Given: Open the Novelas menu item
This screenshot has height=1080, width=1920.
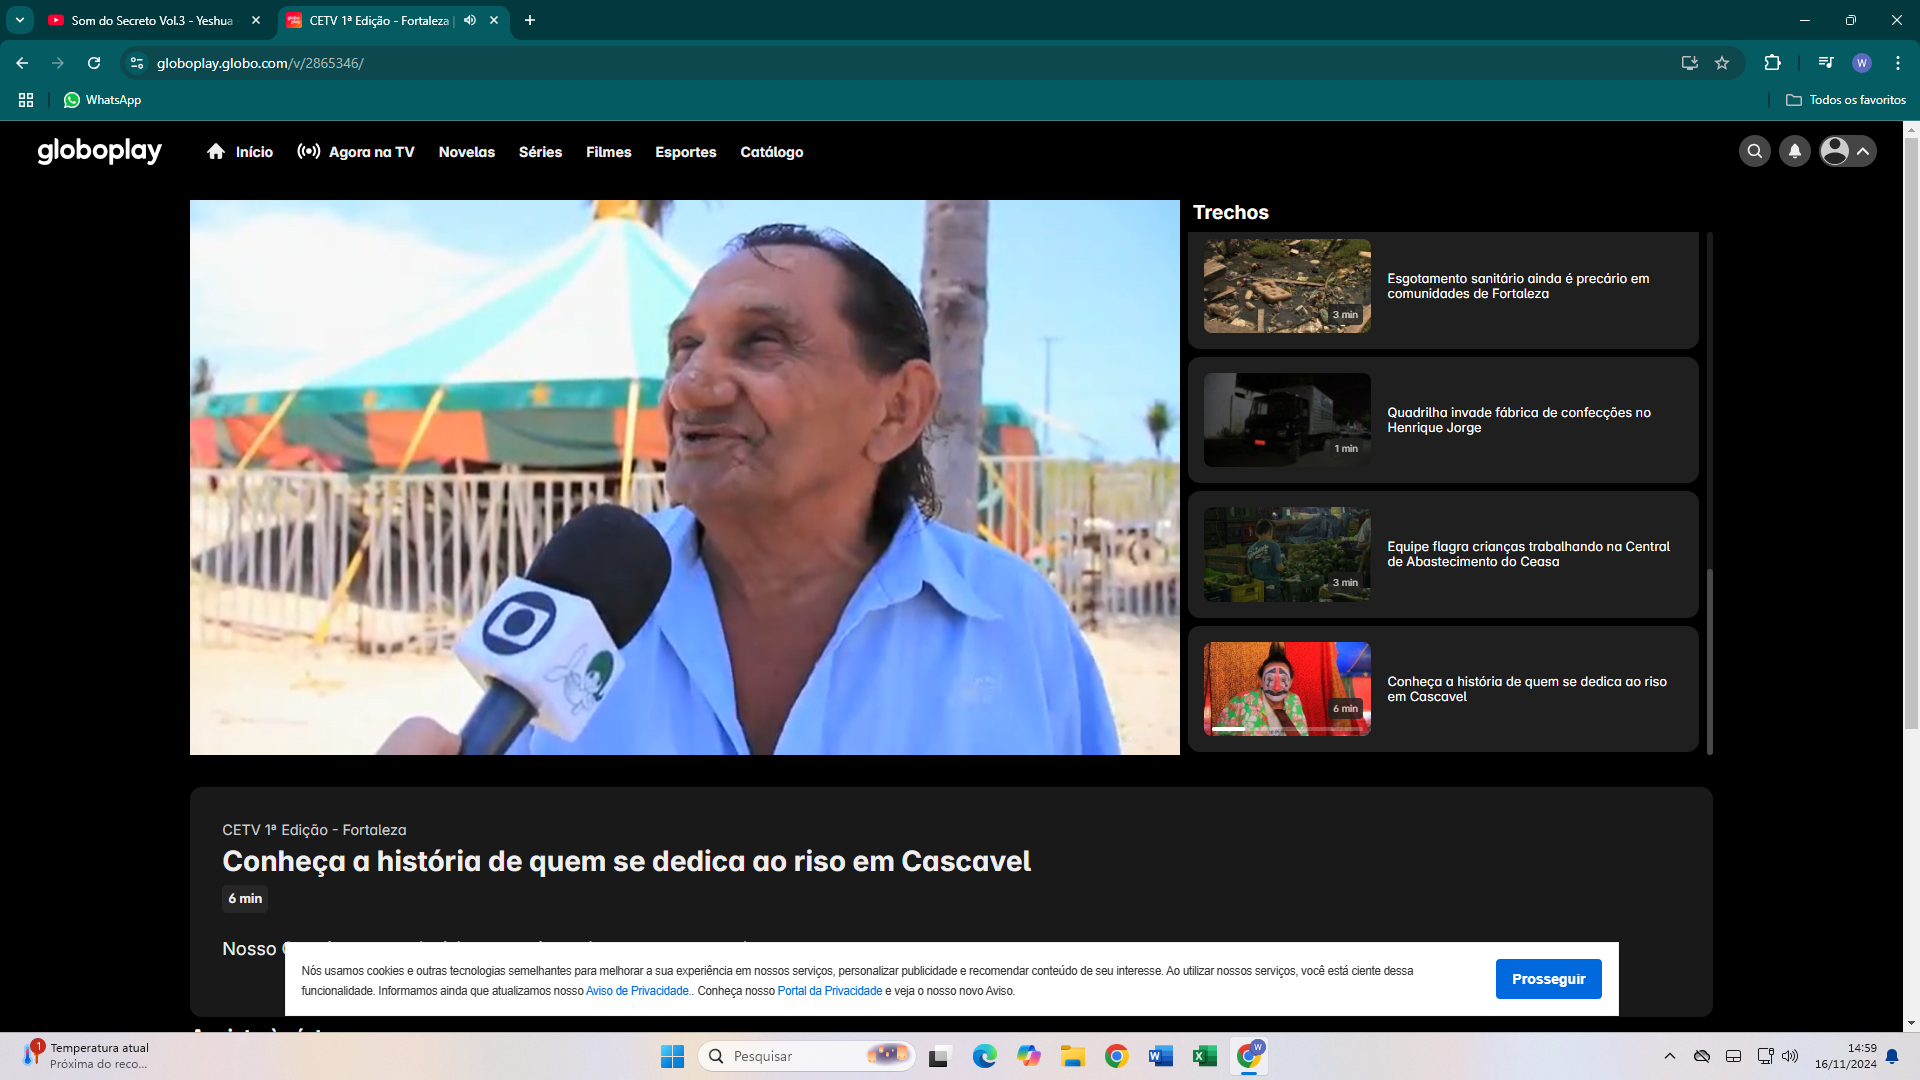Looking at the screenshot, I should click(x=466, y=152).
